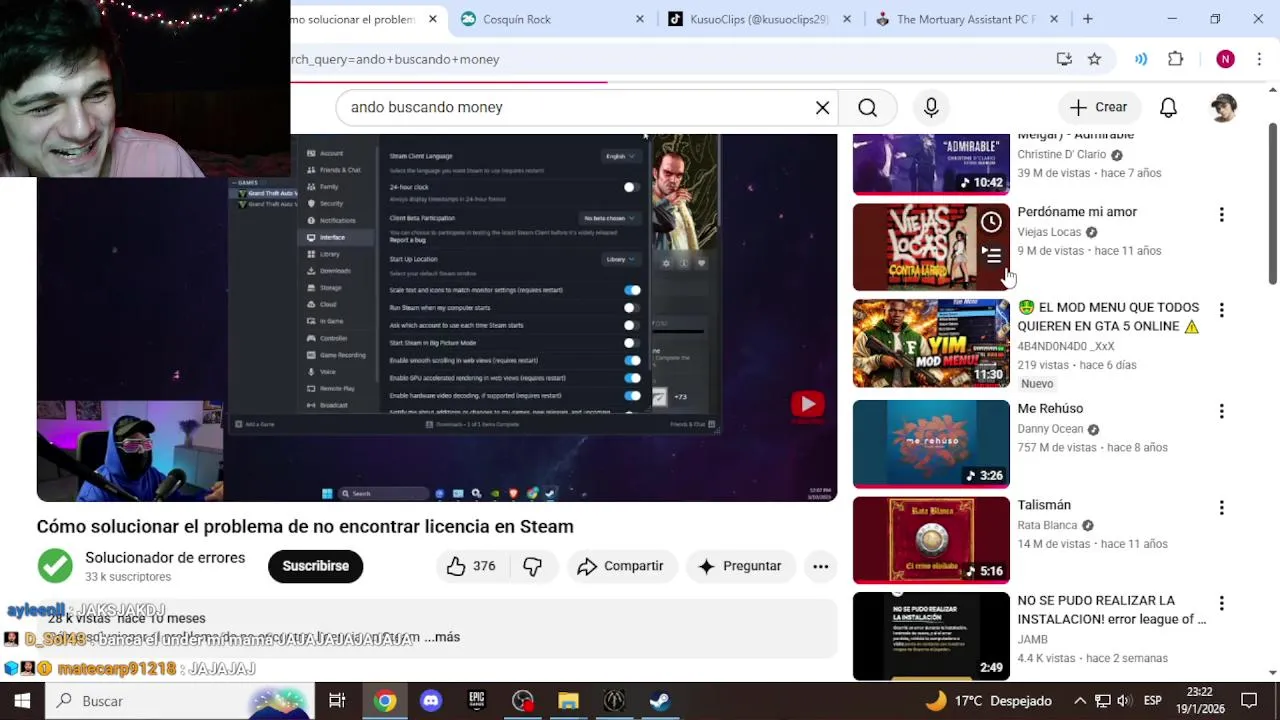The image size is (1280, 720).
Task: Open the Solucionador de errores channel avatar
Action: [x=55, y=566]
